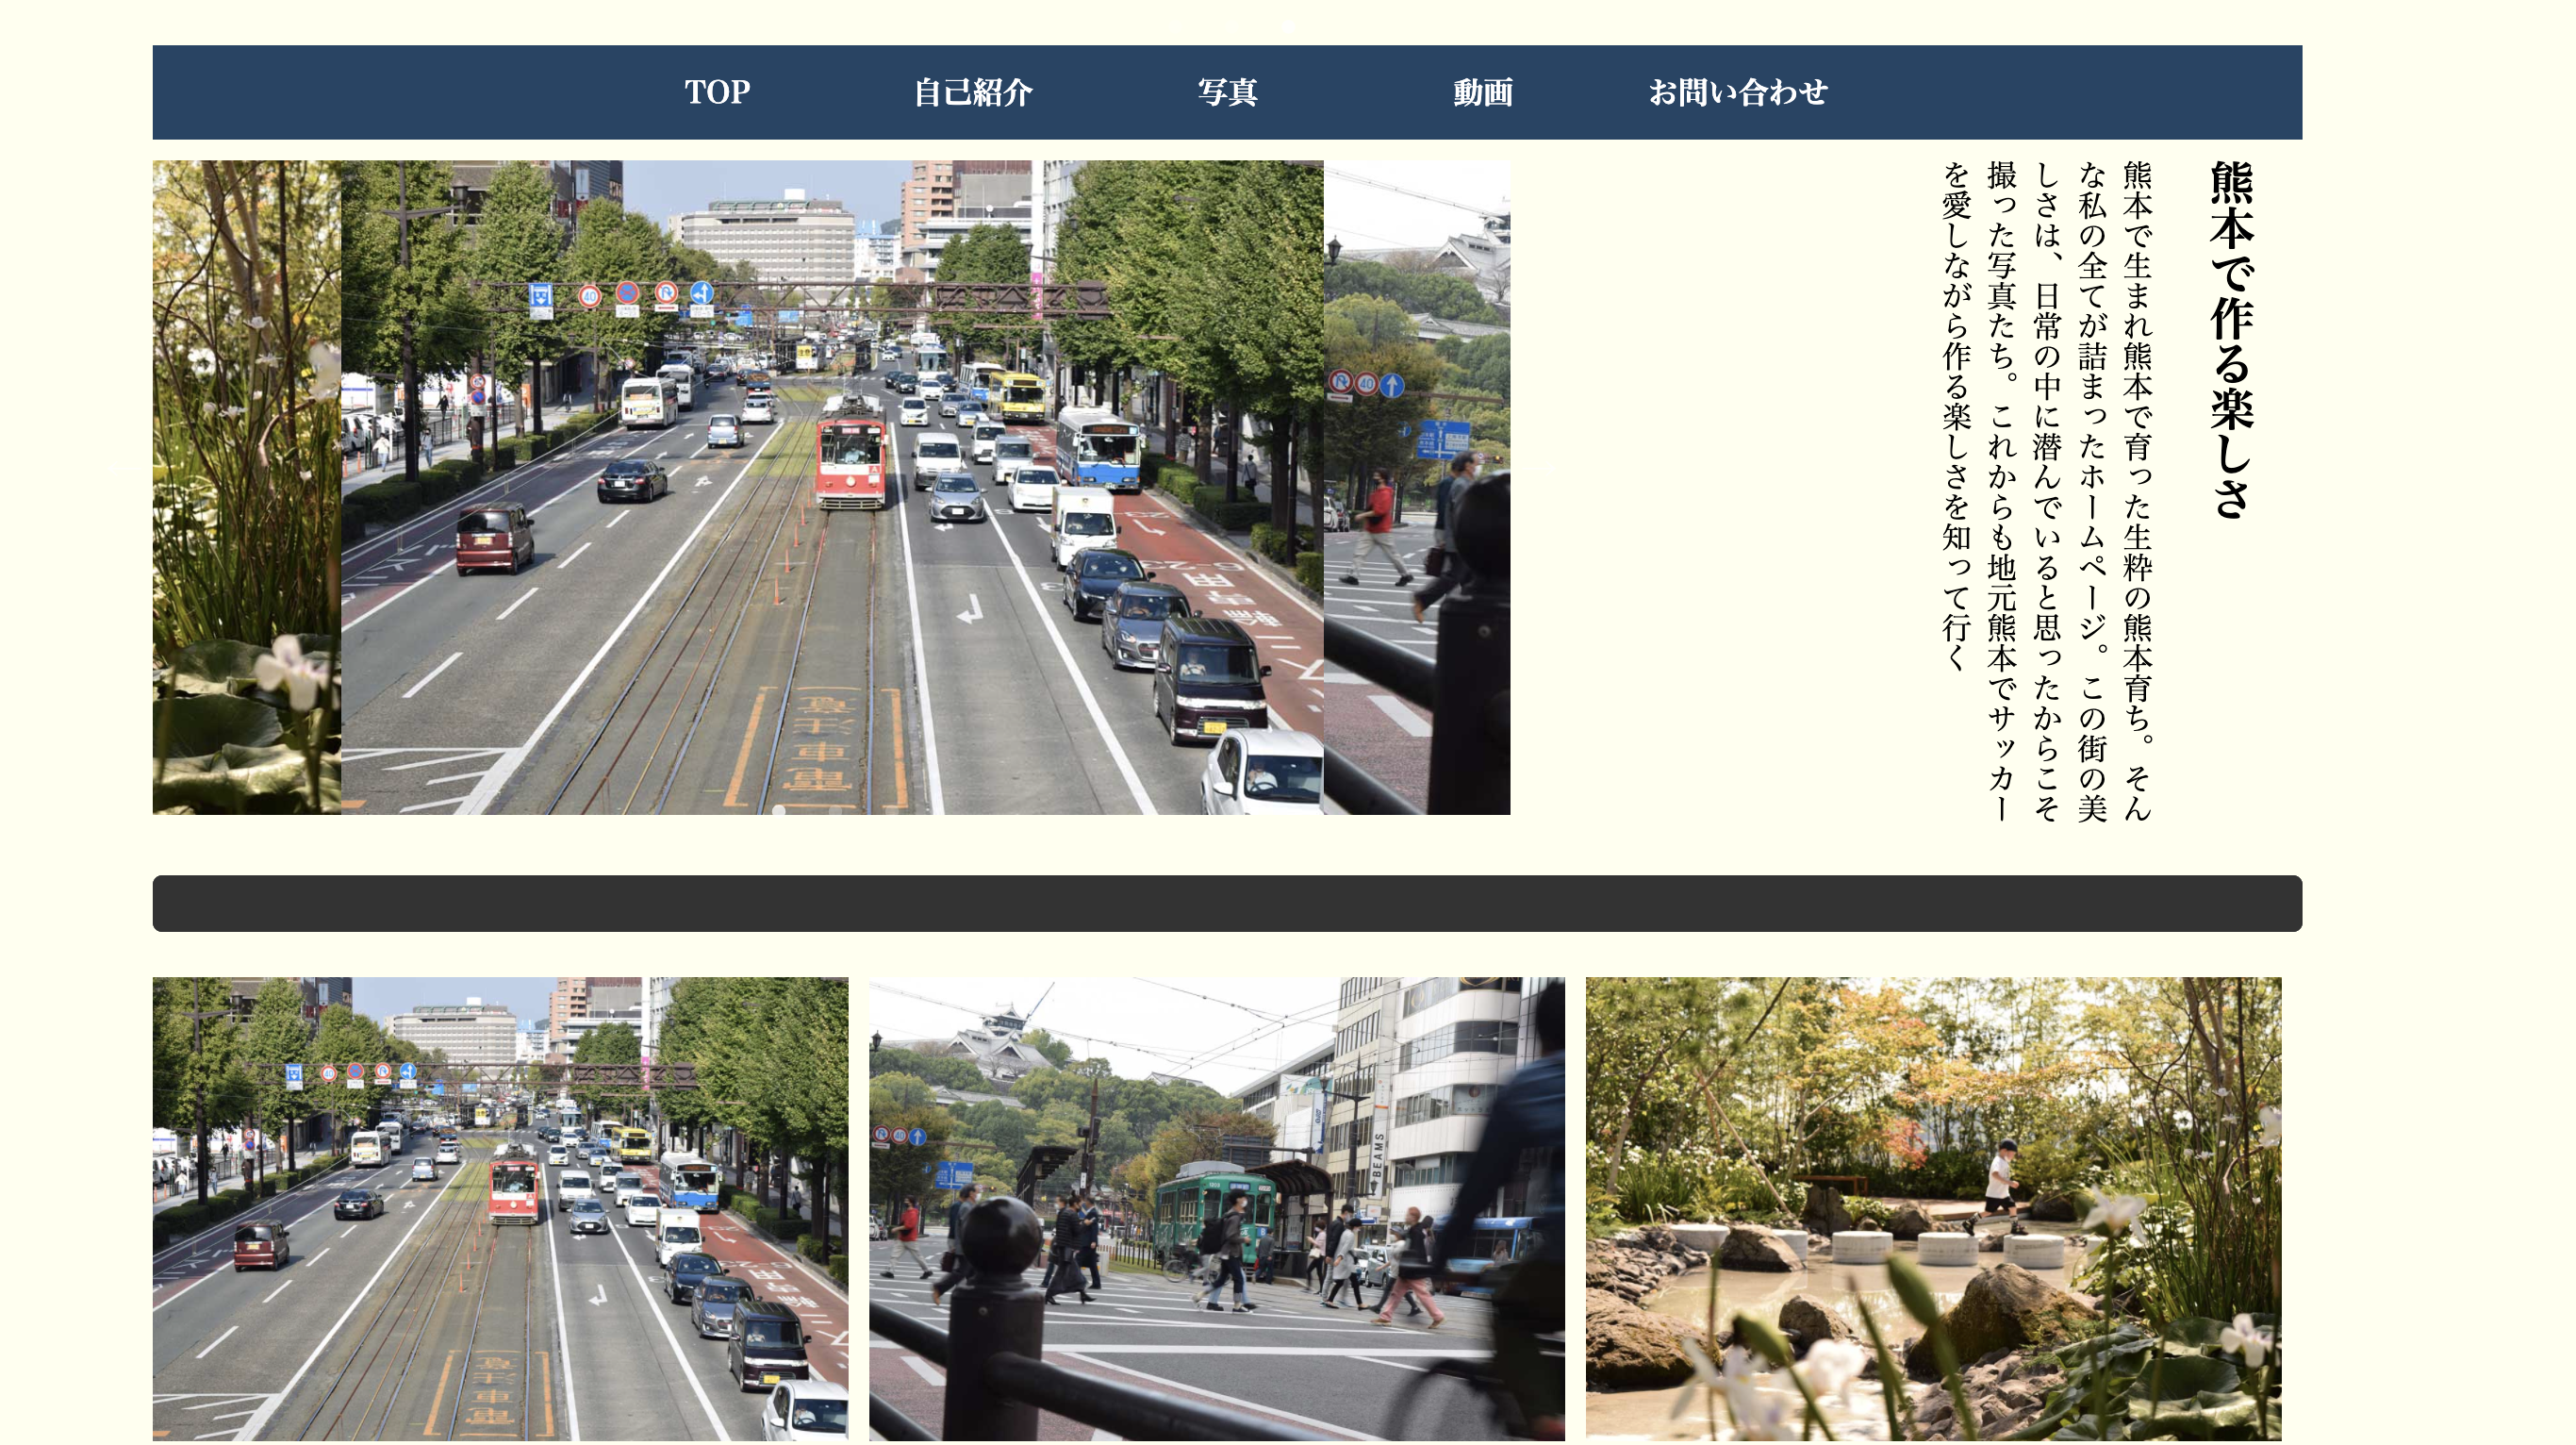
Task: Click the お問い合わせ contact link
Action: [x=1737, y=92]
